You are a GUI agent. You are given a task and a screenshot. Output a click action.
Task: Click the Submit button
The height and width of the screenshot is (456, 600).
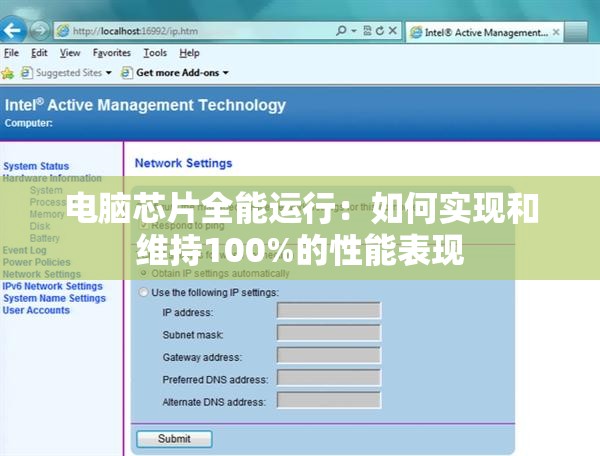coord(174,439)
